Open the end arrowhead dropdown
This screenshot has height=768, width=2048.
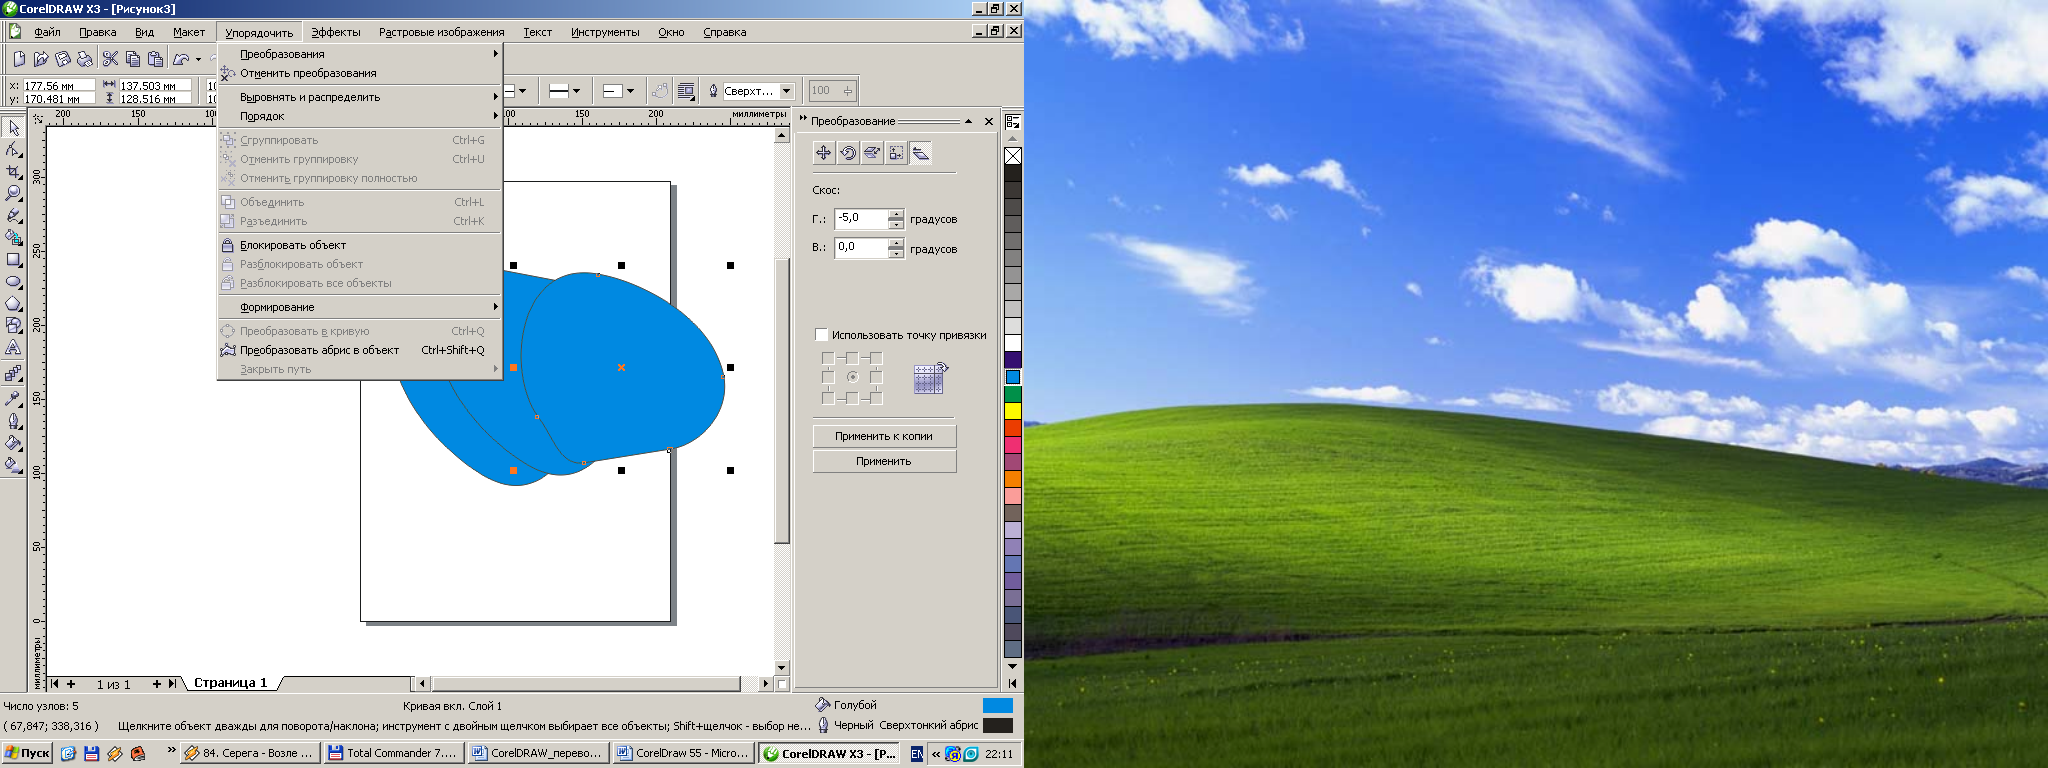coord(630,91)
